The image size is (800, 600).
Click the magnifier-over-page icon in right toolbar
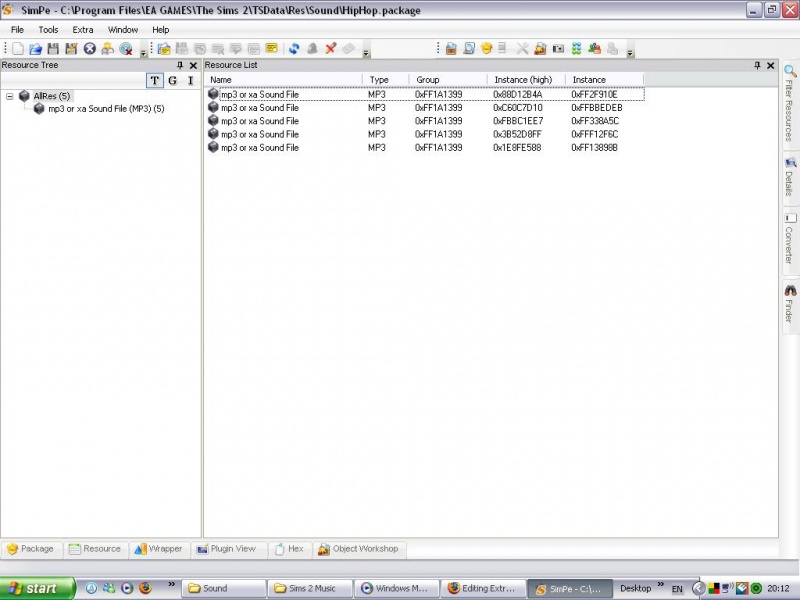tap(469, 48)
